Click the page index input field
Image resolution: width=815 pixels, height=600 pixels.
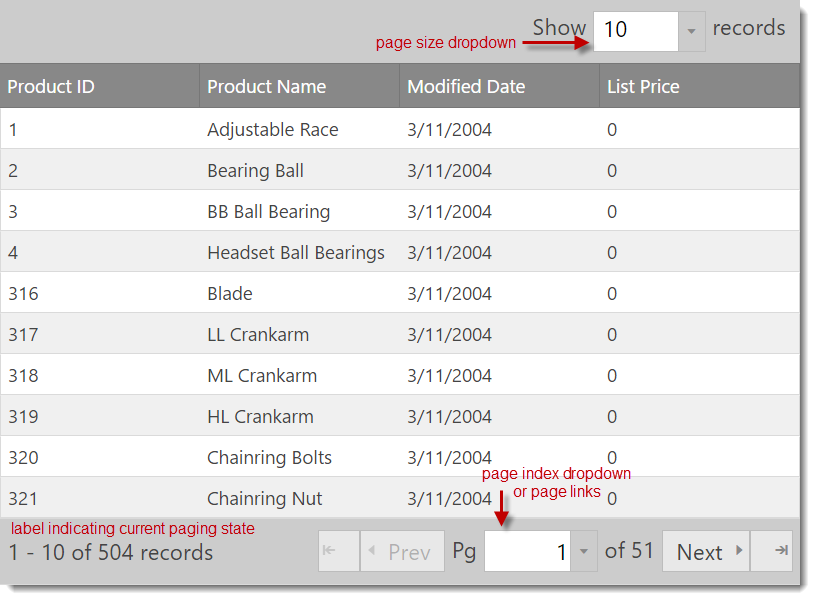point(527,552)
